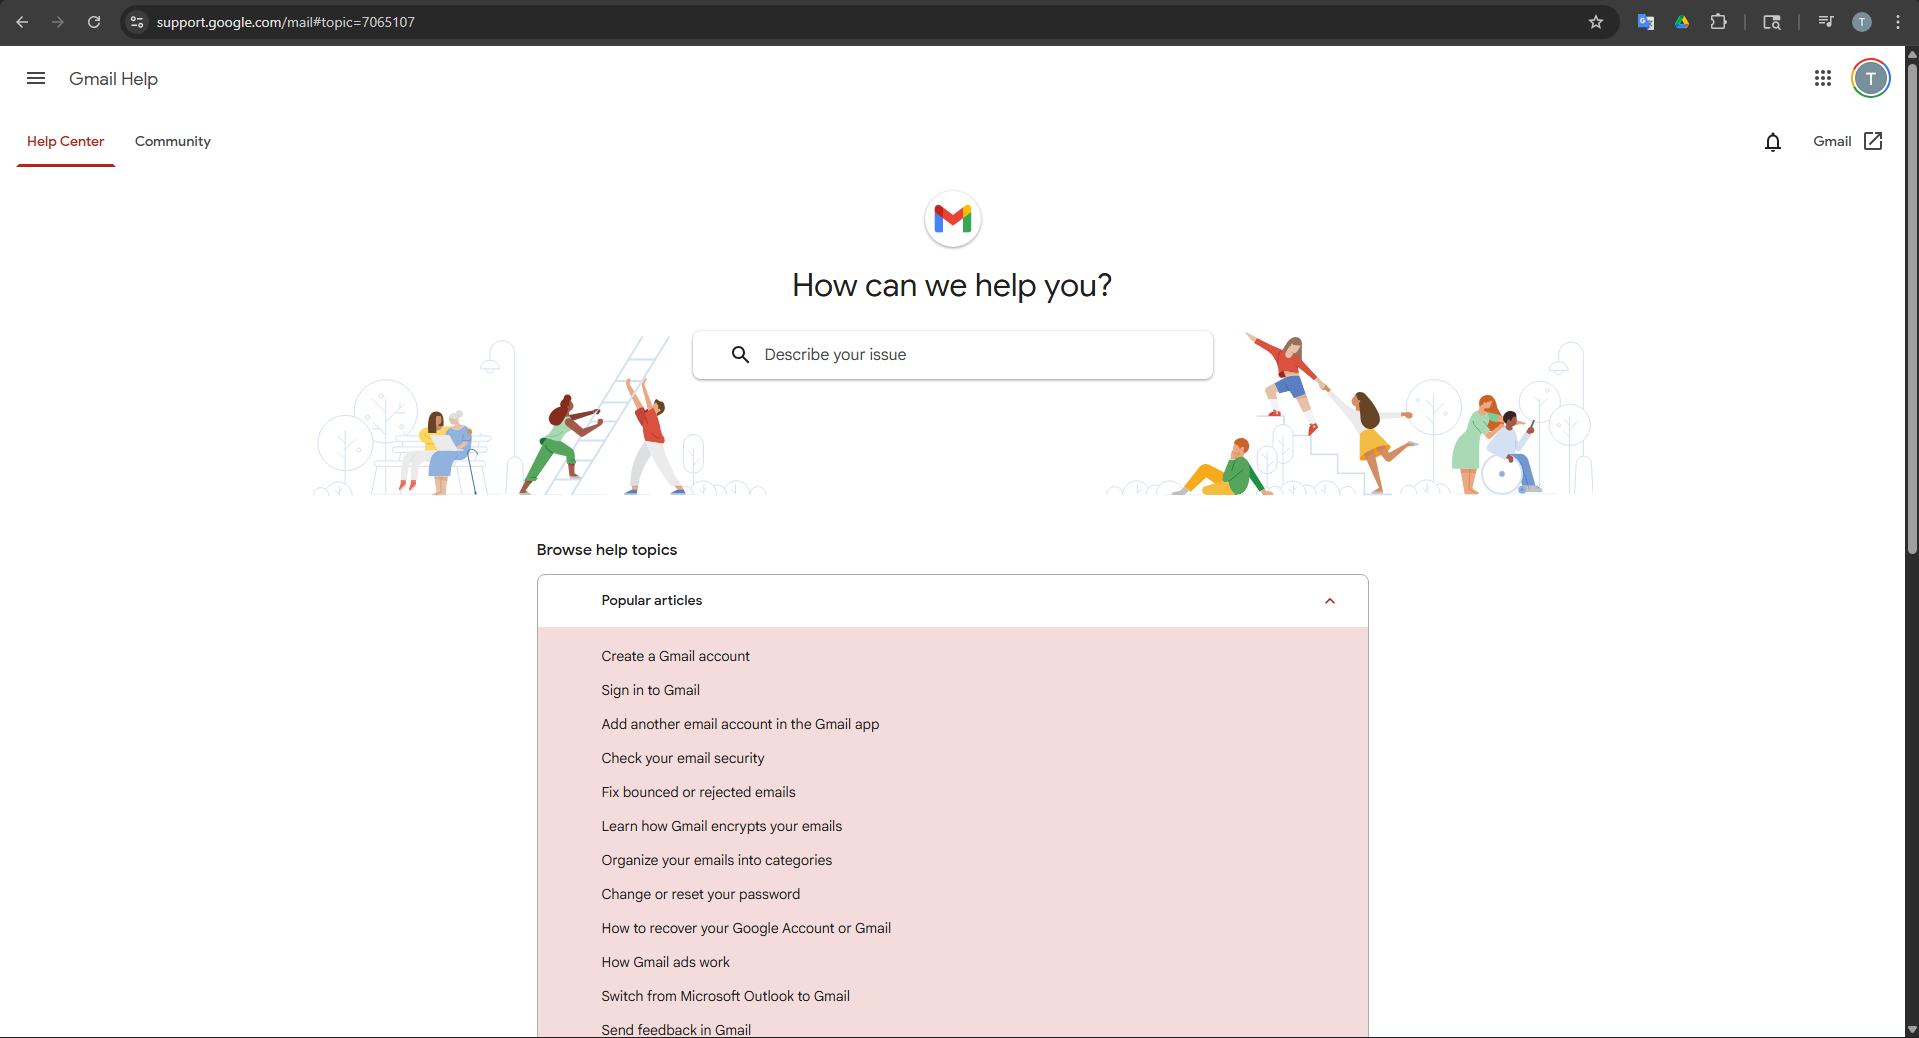Open Learn how Gmail encrypts your emails
The width and height of the screenshot is (1919, 1038).
[x=721, y=826]
